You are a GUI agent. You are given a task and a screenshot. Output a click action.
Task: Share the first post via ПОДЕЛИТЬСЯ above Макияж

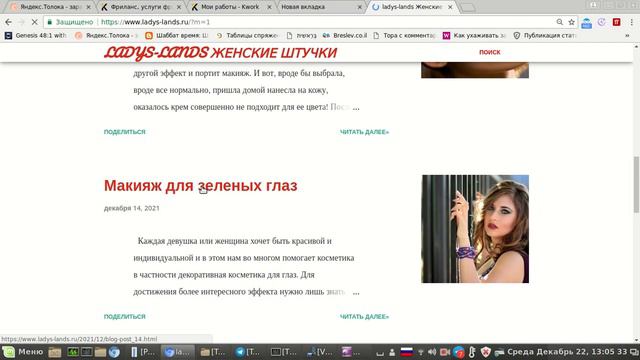click(x=124, y=132)
